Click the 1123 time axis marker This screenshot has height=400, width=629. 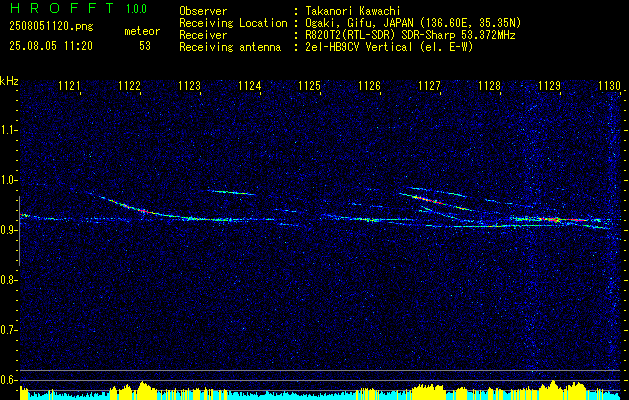coord(189,85)
